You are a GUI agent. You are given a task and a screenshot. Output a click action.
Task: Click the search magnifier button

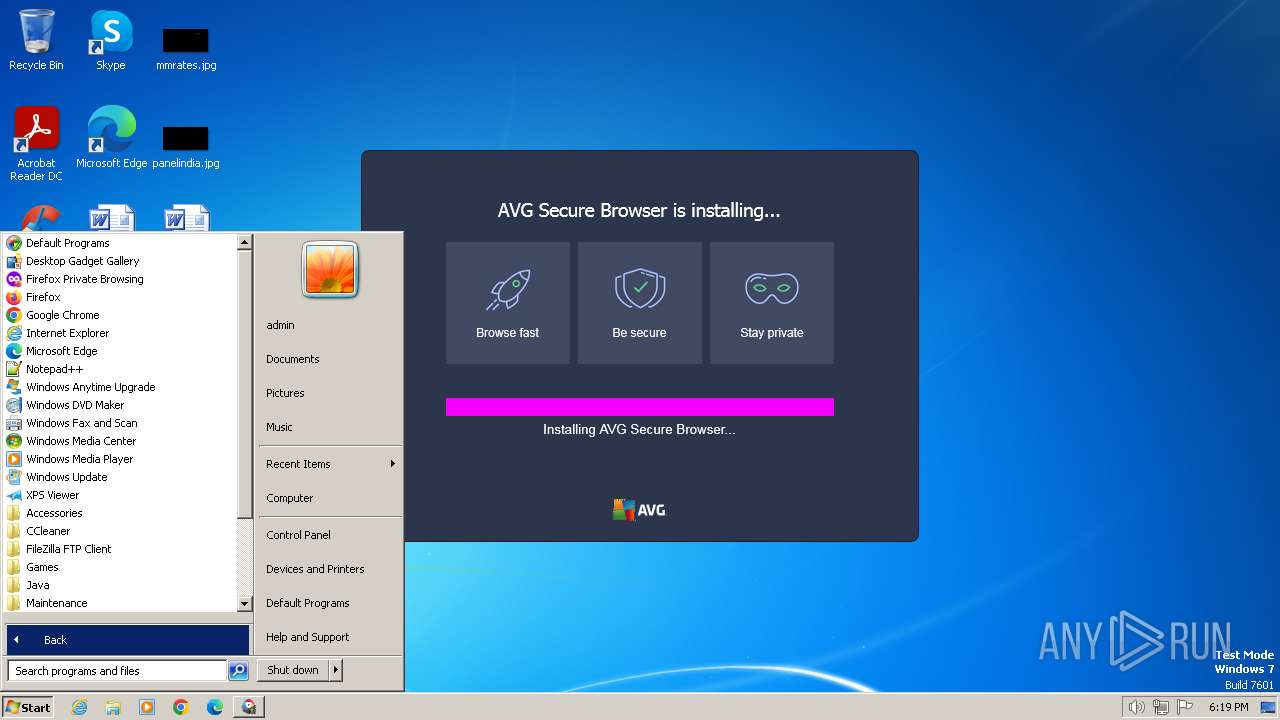click(238, 671)
